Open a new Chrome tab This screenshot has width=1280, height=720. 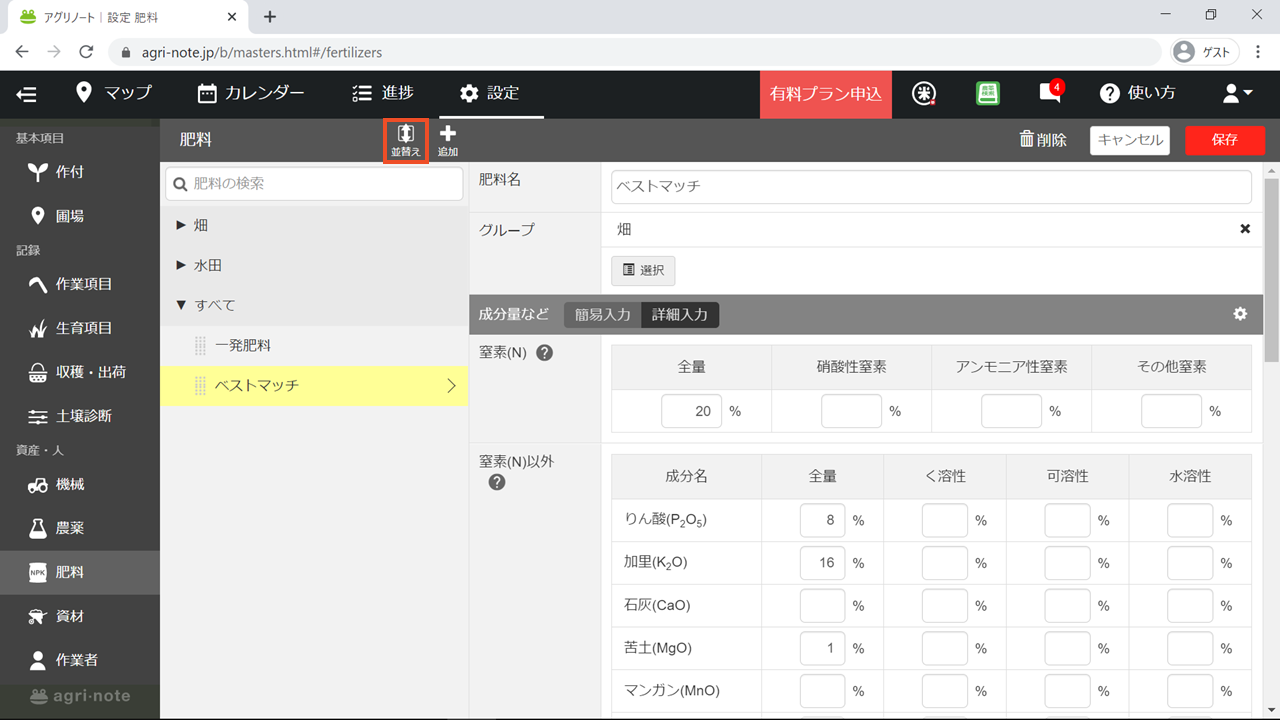pos(270,16)
